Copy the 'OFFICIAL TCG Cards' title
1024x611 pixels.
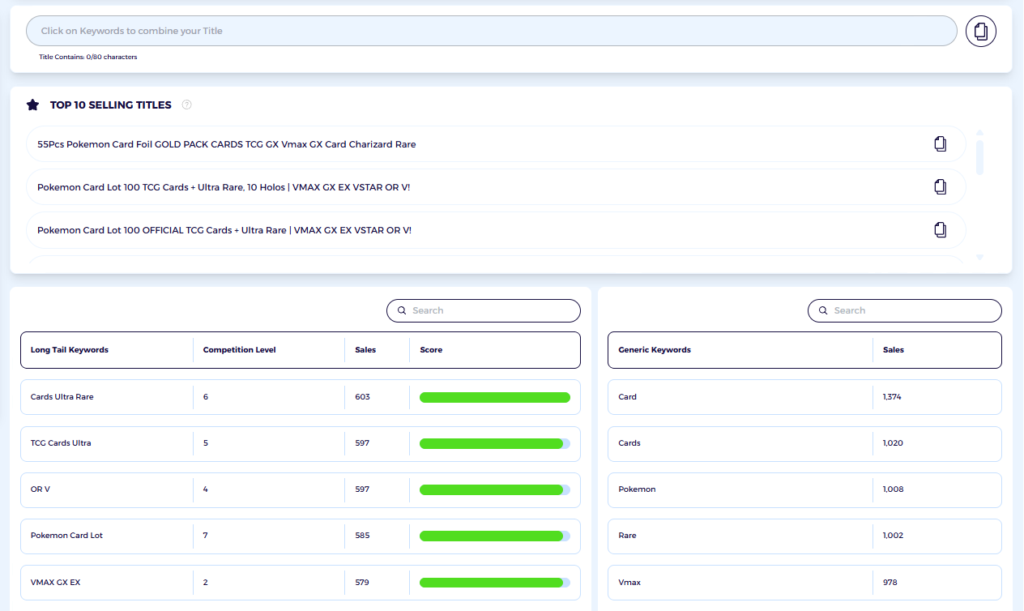[940, 230]
